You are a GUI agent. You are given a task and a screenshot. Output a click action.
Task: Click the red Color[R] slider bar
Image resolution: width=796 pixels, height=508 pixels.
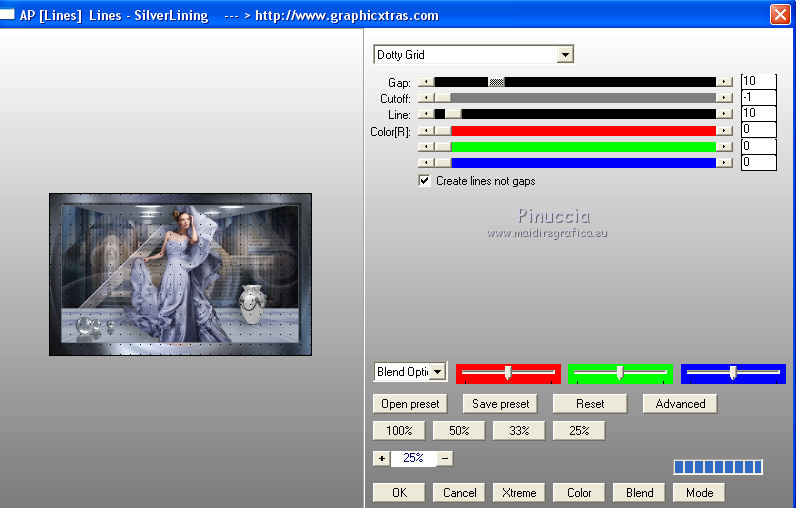pos(575,130)
